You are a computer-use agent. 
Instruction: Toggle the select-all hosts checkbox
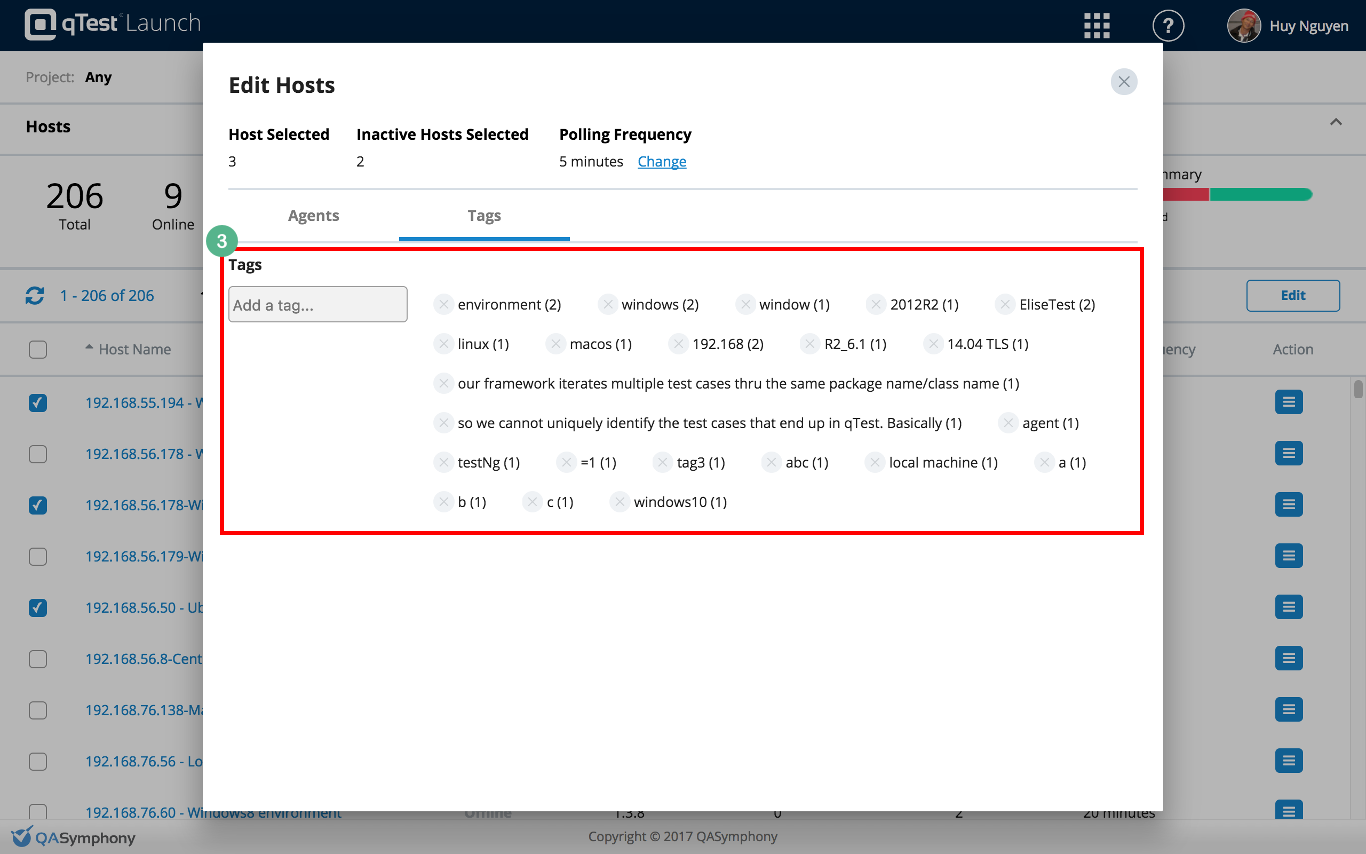pos(38,350)
